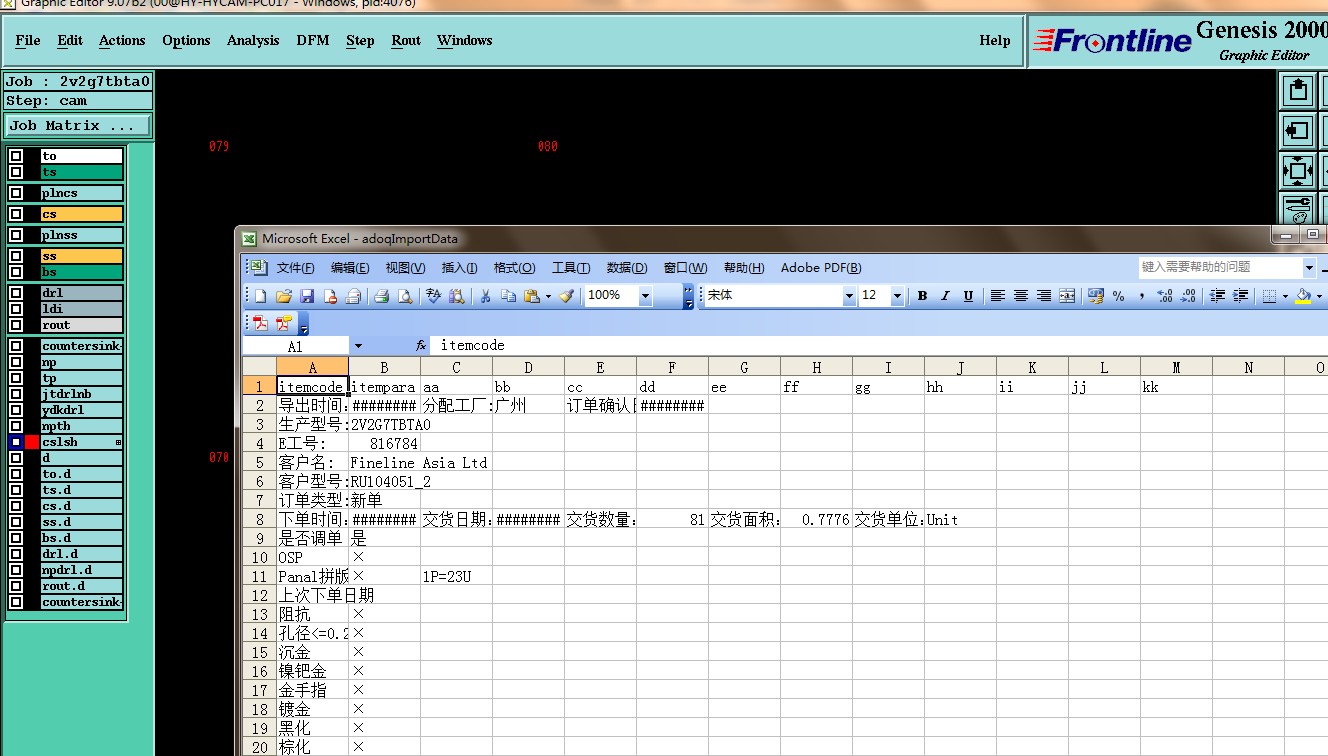Toggle Italic formatting in Excel

click(x=945, y=296)
